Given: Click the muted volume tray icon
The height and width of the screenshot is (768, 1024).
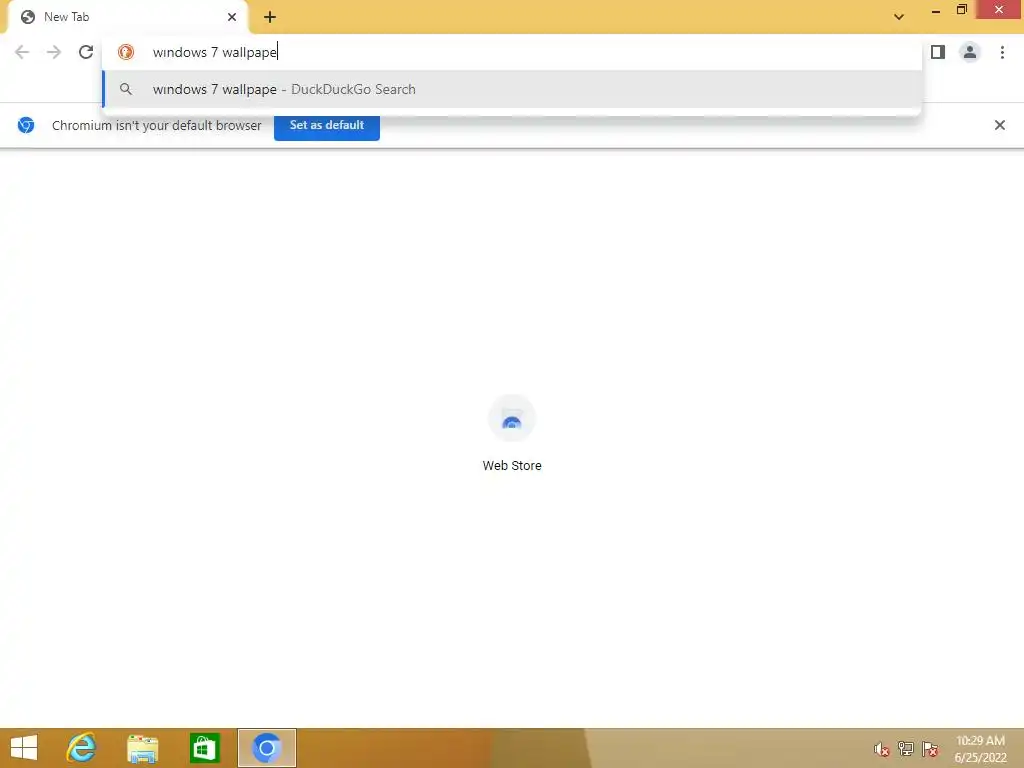Looking at the screenshot, I should pos(882,749).
